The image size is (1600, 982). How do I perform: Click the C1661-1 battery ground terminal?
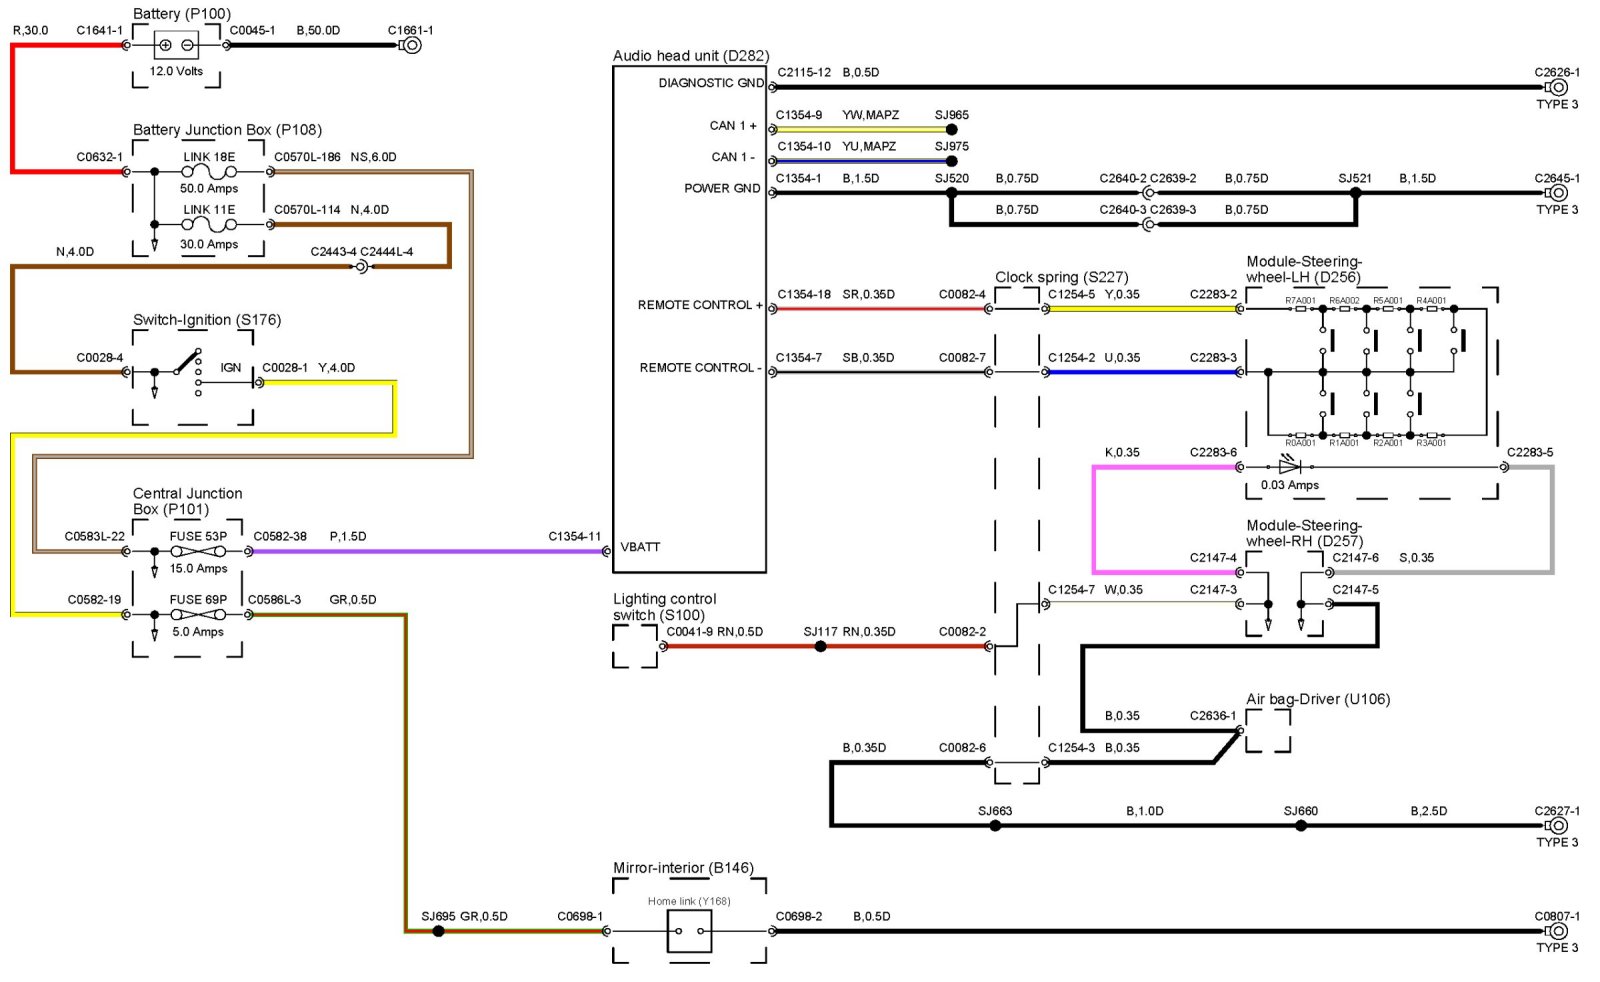[x=411, y=45]
